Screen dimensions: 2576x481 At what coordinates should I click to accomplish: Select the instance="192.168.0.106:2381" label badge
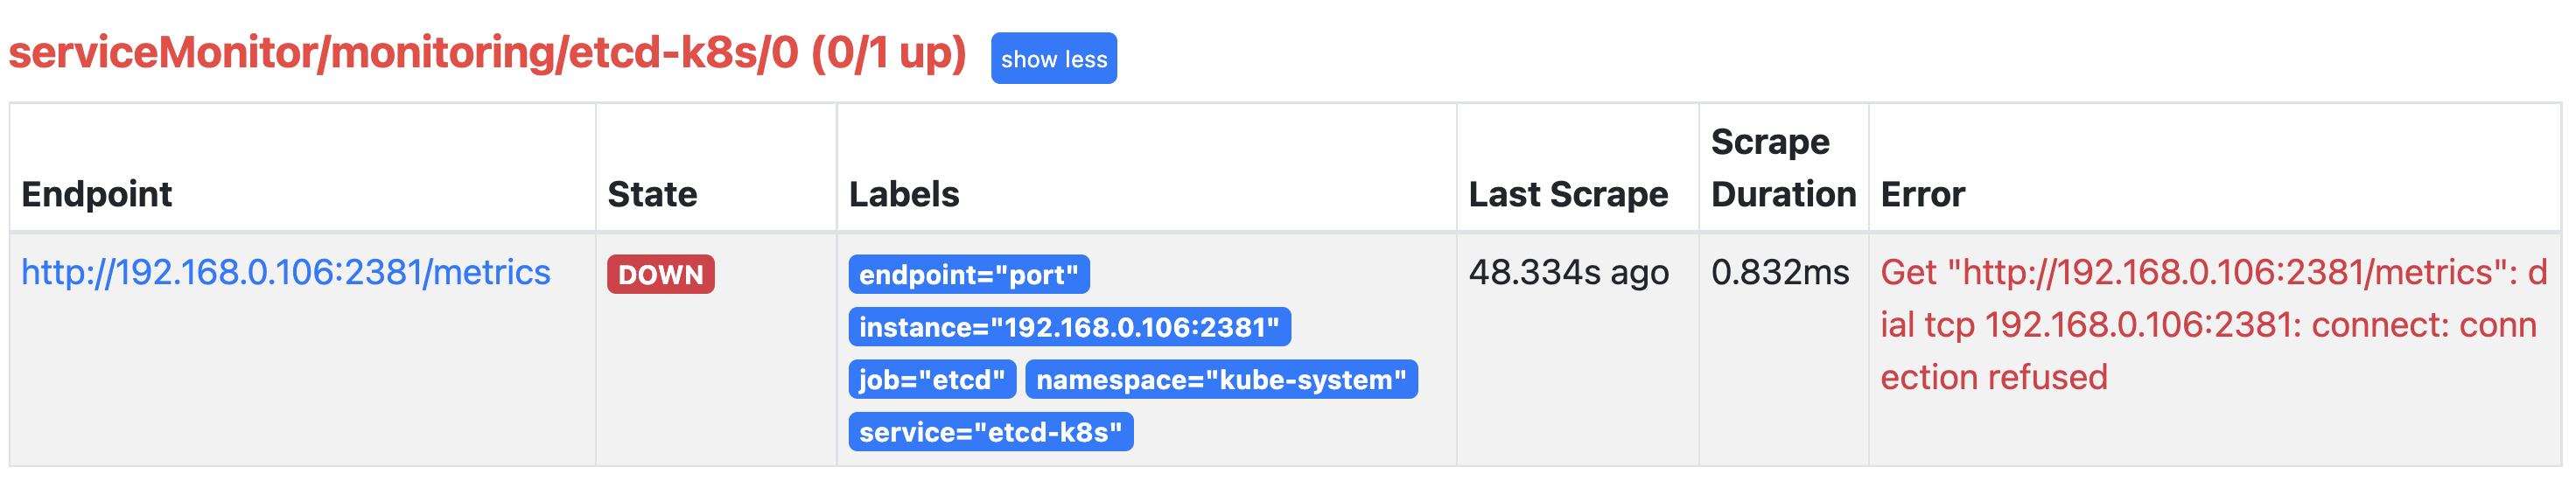pos(1069,327)
